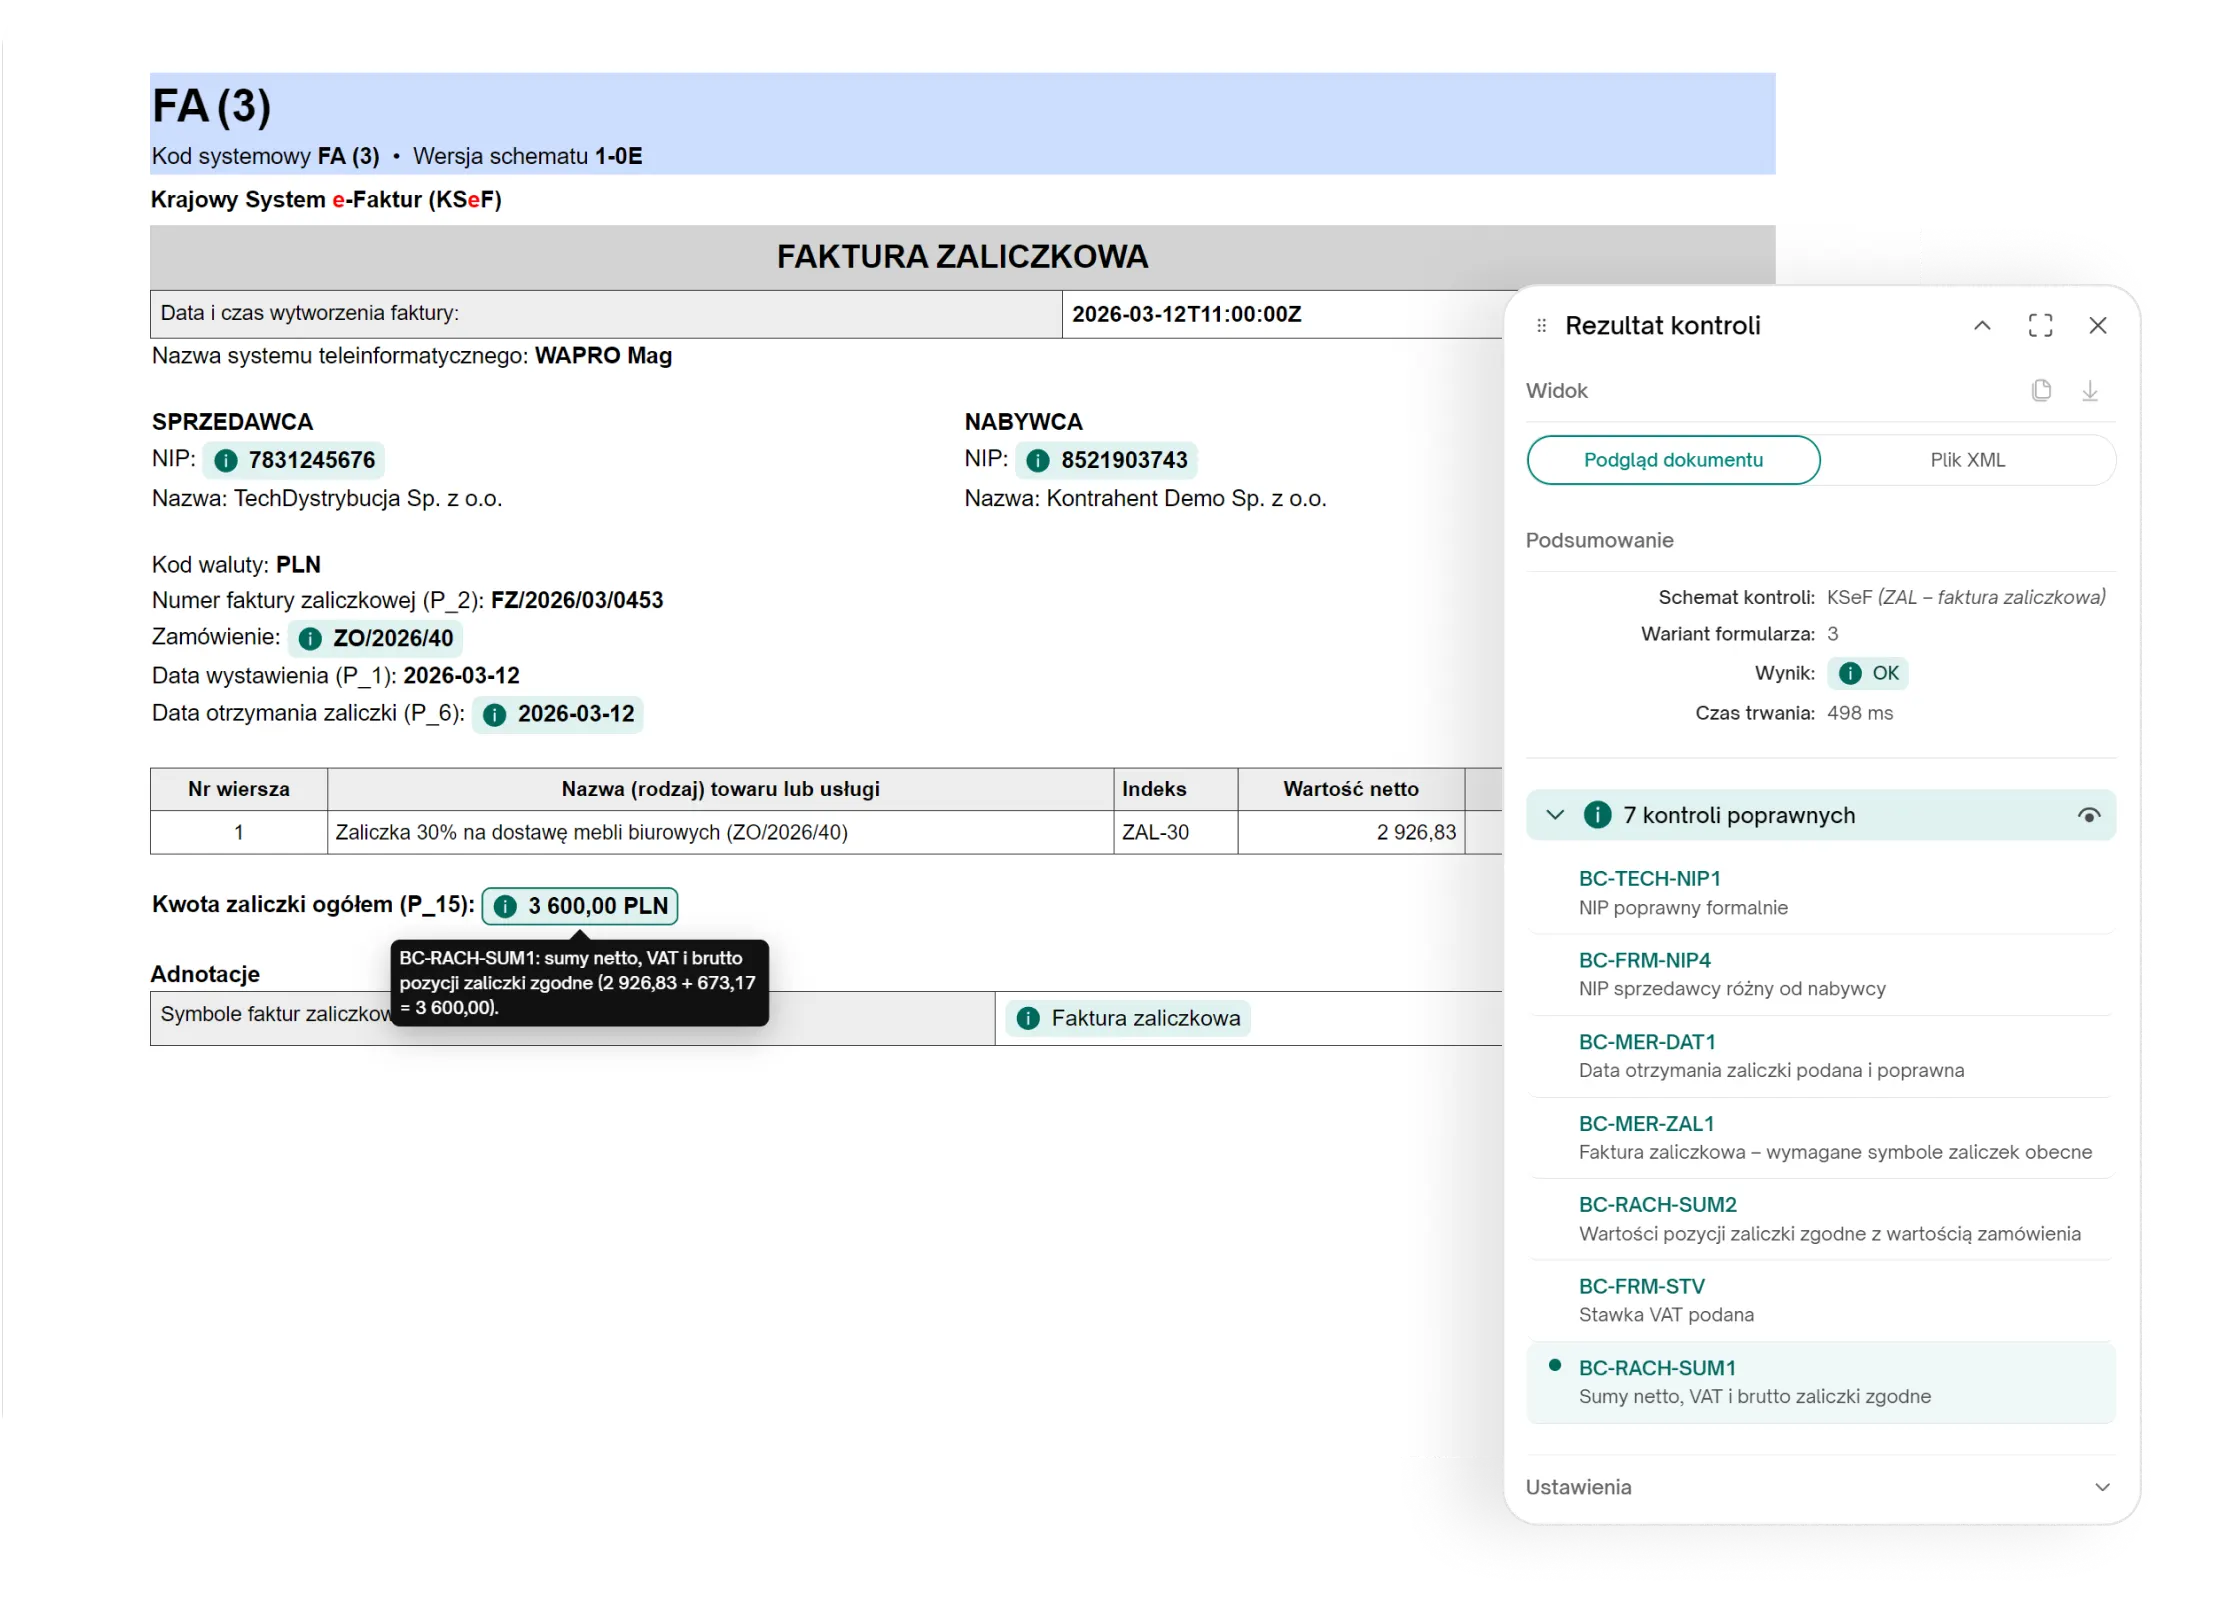The image size is (2216, 1600).
Task: Click info icon on buyer NIP 8521903743
Action: 1038,460
